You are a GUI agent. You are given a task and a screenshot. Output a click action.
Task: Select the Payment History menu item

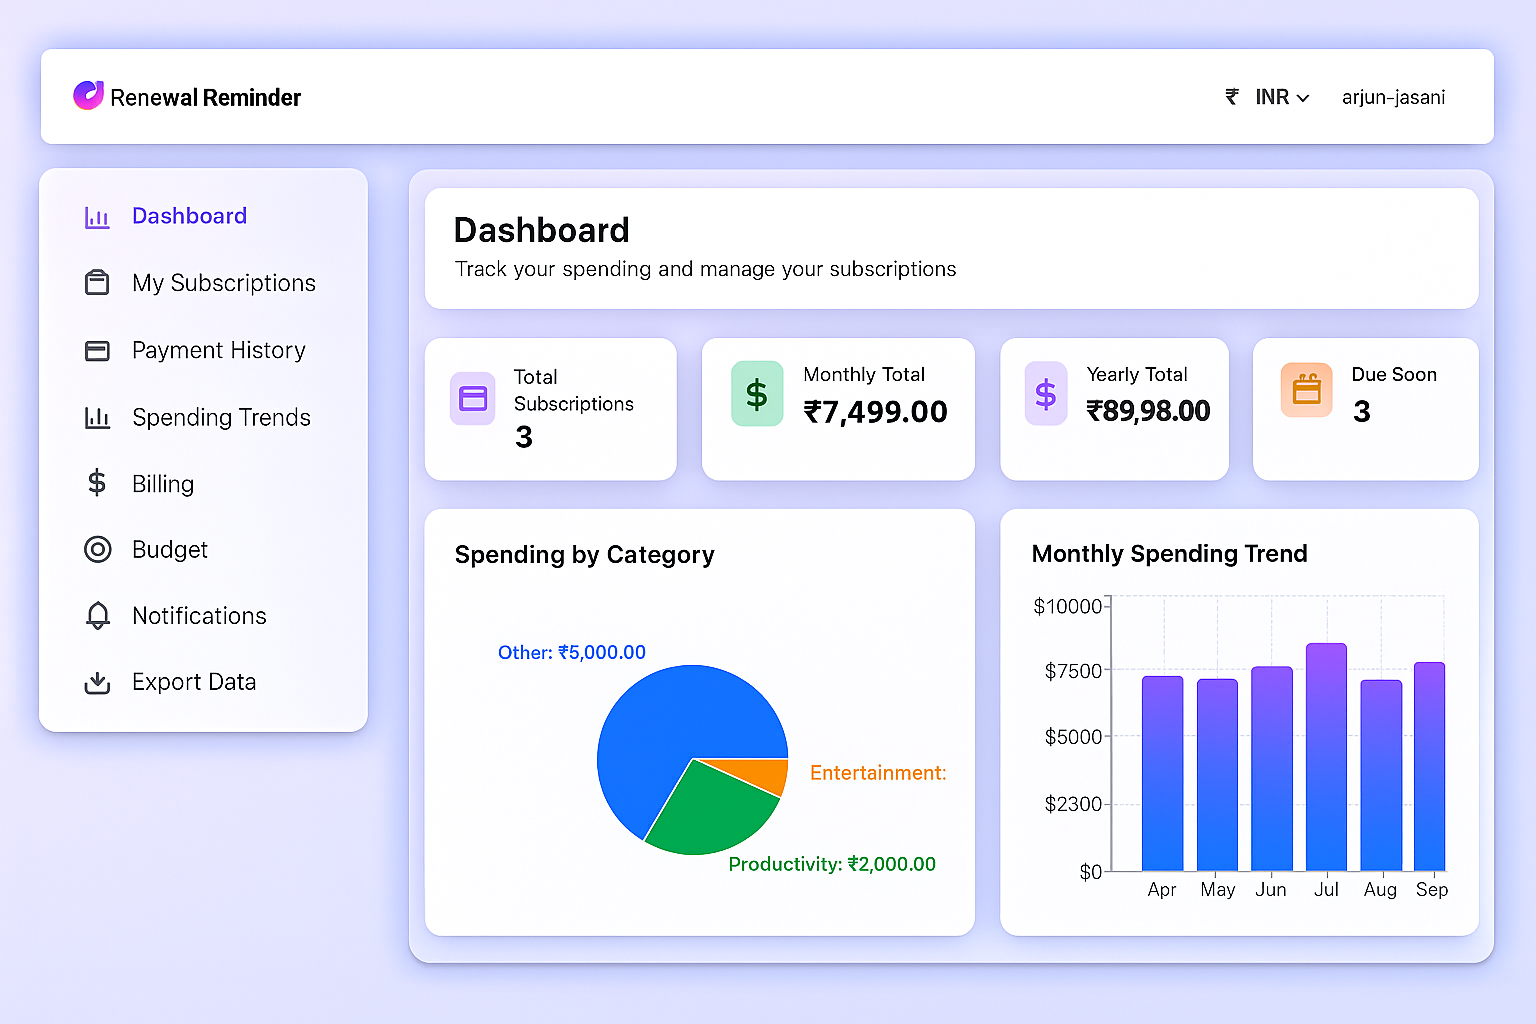click(x=218, y=350)
